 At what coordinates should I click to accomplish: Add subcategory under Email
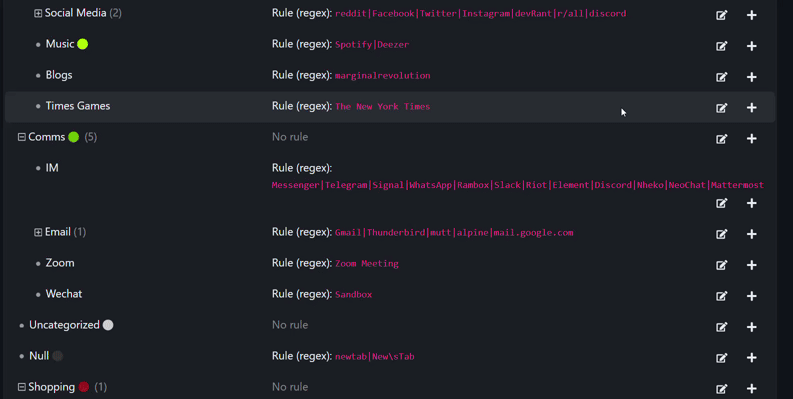752,234
